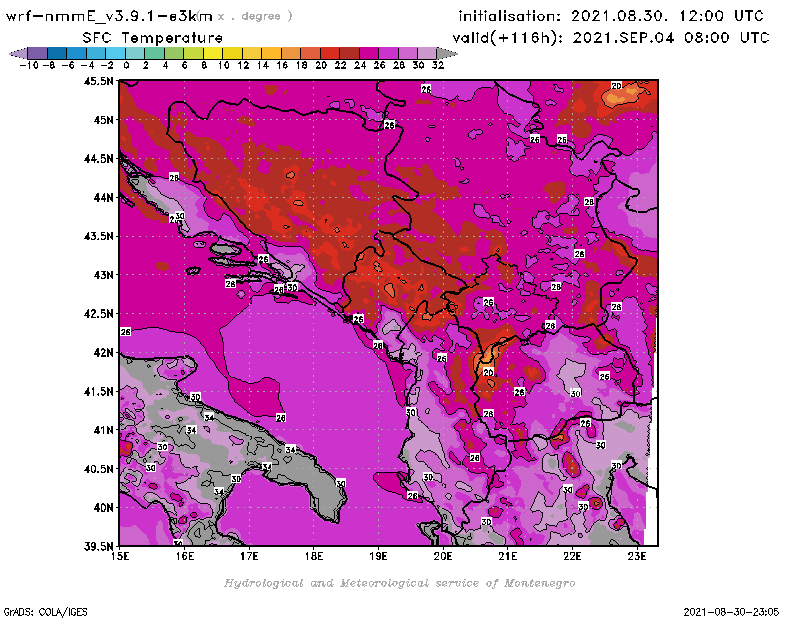Select the yellow swatch between 8 and 10

pos(213,54)
